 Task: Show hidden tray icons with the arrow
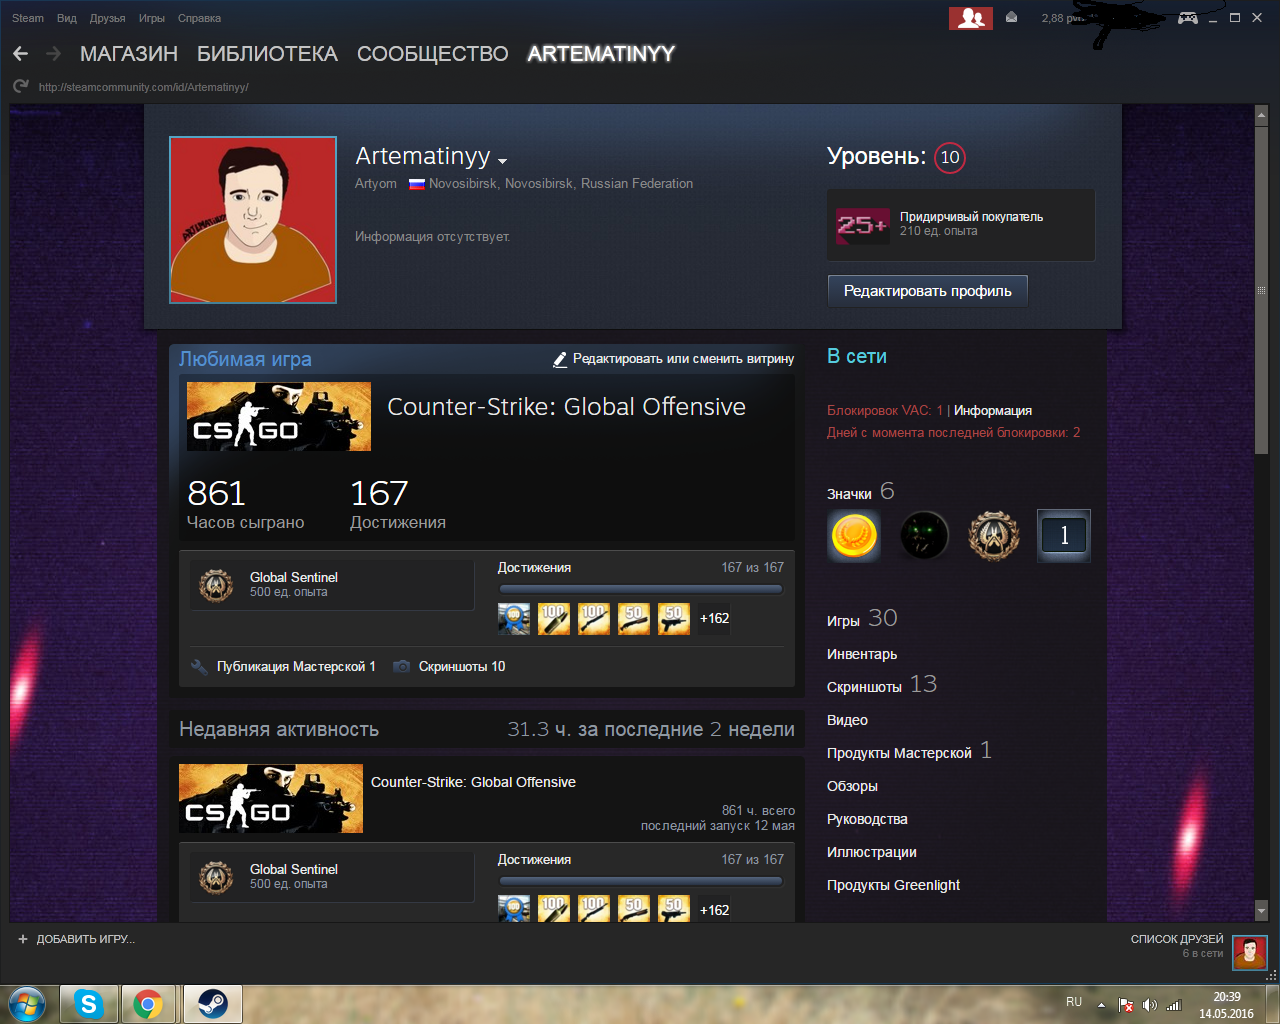(1101, 1004)
